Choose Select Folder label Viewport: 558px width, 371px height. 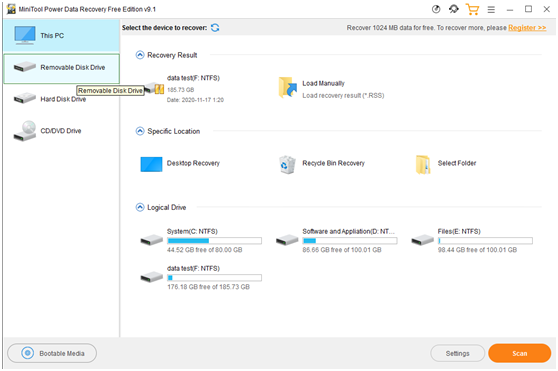[x=457, y=163]
